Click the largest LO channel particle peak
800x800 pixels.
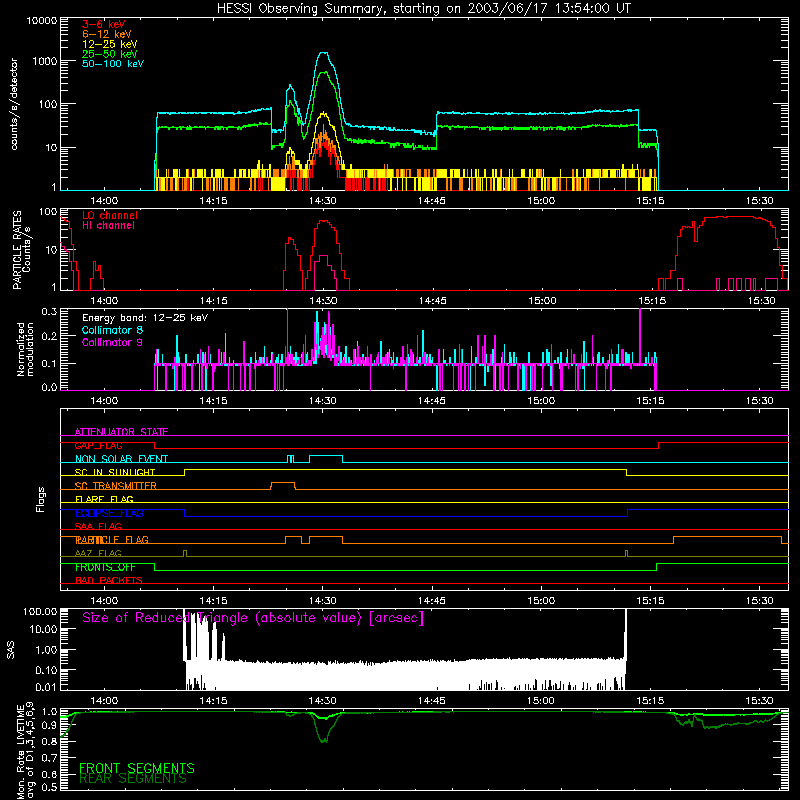tap(735, 217)
